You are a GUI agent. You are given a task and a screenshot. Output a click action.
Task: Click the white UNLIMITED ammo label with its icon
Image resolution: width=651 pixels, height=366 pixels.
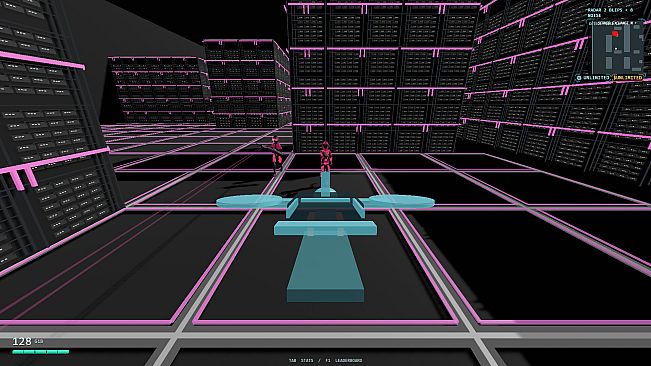[x=593, y=78]
